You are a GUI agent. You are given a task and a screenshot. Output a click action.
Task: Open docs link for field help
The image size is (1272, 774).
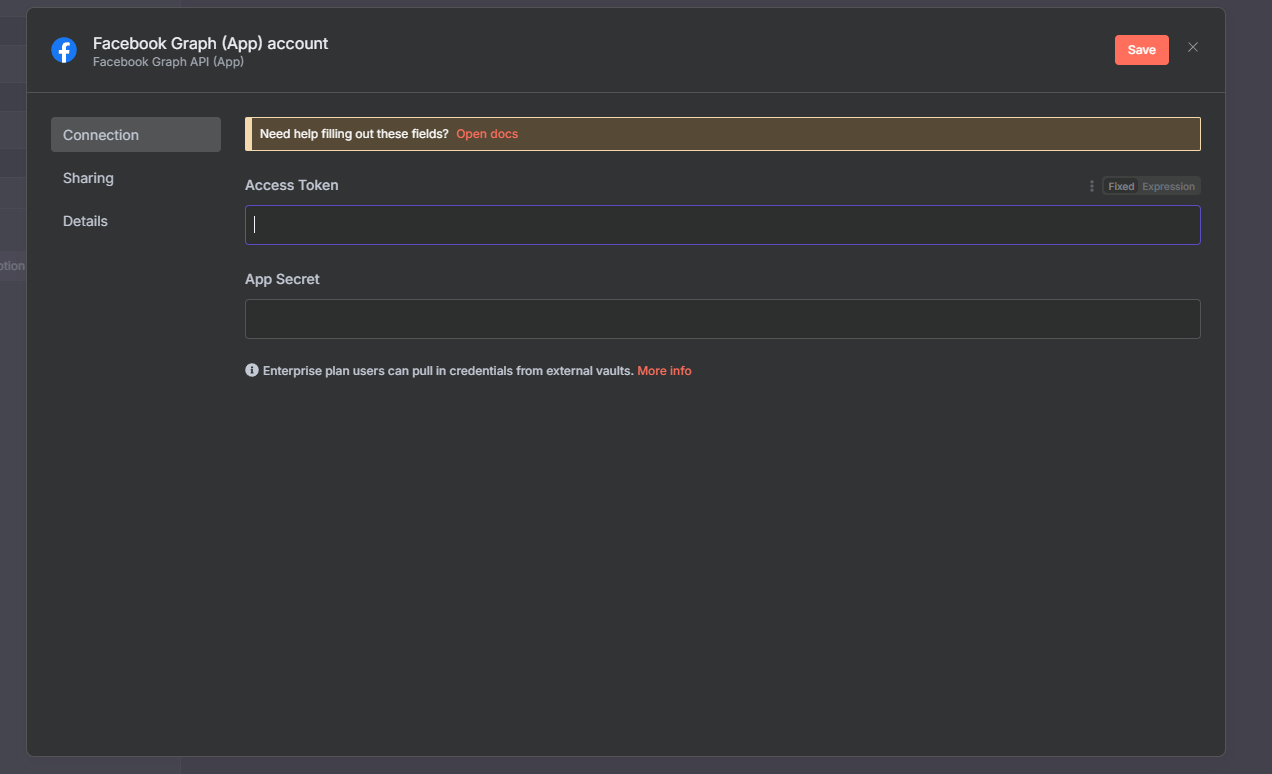tap(487, 134)
